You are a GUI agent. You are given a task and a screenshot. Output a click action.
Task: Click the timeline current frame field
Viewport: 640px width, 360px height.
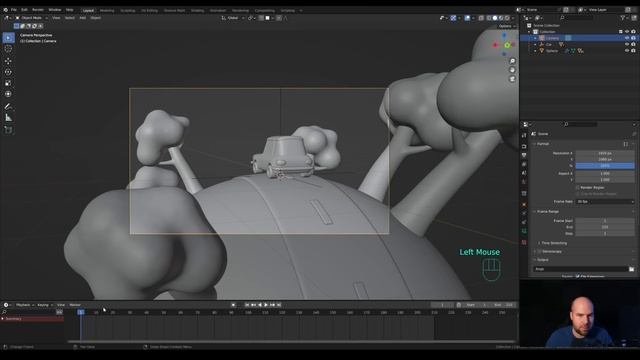(x=442, y=305)
